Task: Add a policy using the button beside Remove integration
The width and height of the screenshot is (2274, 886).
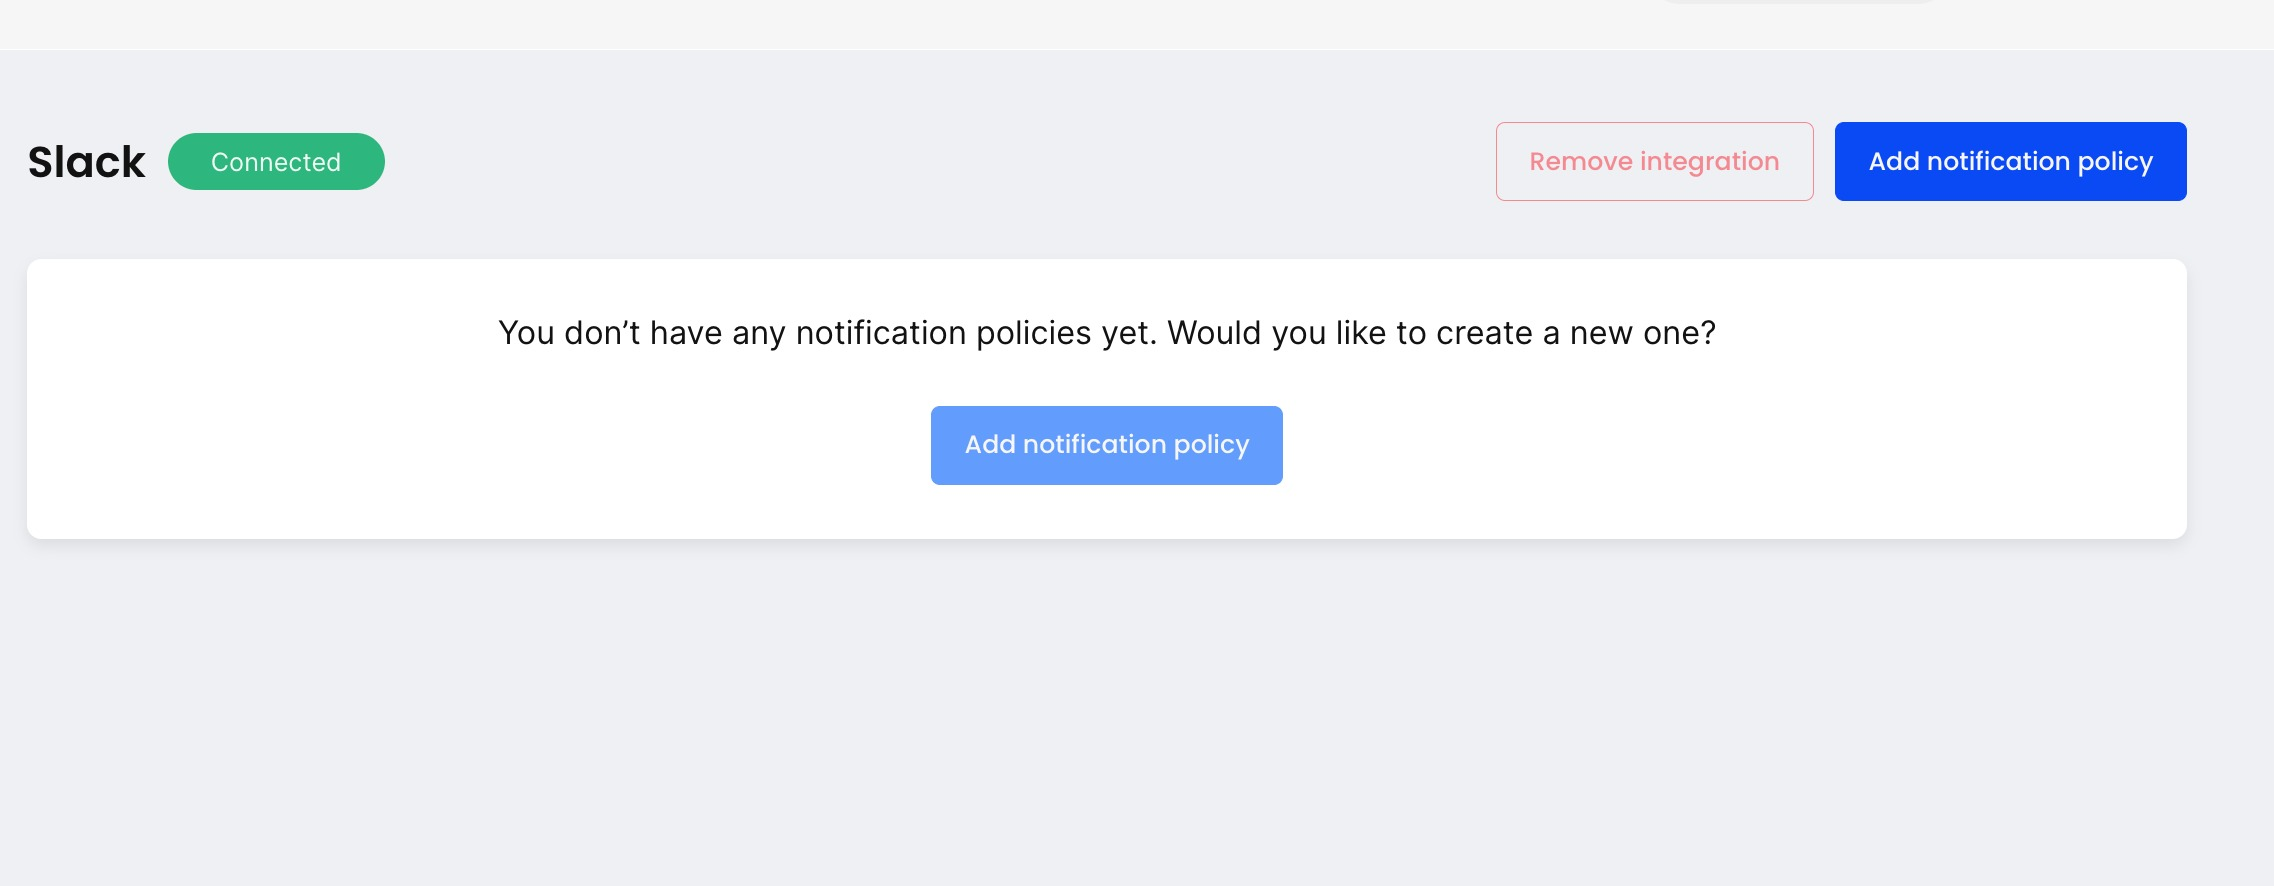Action: coord(2010,161)
